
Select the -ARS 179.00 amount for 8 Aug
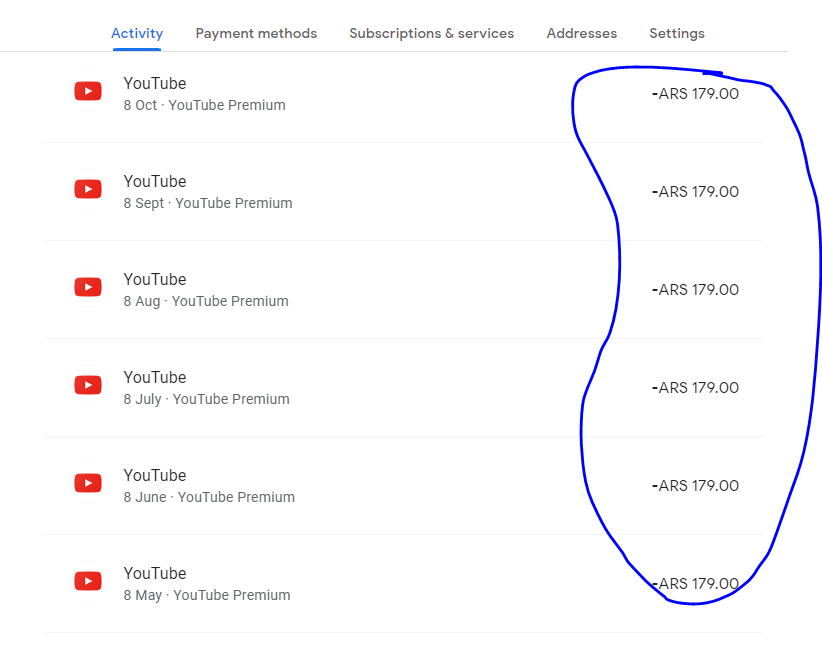[x=695, y=290]
